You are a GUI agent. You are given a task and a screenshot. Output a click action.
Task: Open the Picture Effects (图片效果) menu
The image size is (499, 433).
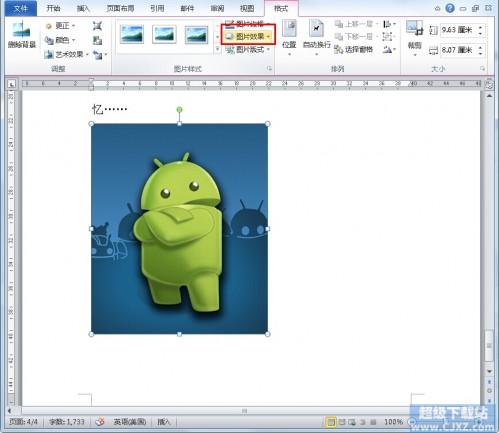point(248,36)
